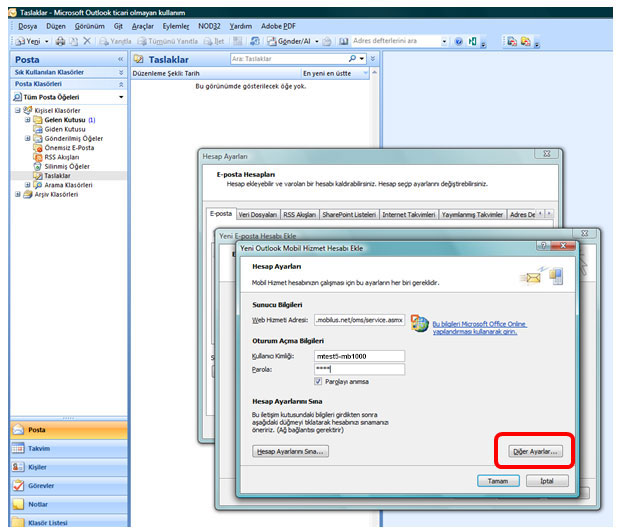Click the first Adobe PDF toolbar icon

[x=512, y=41]
